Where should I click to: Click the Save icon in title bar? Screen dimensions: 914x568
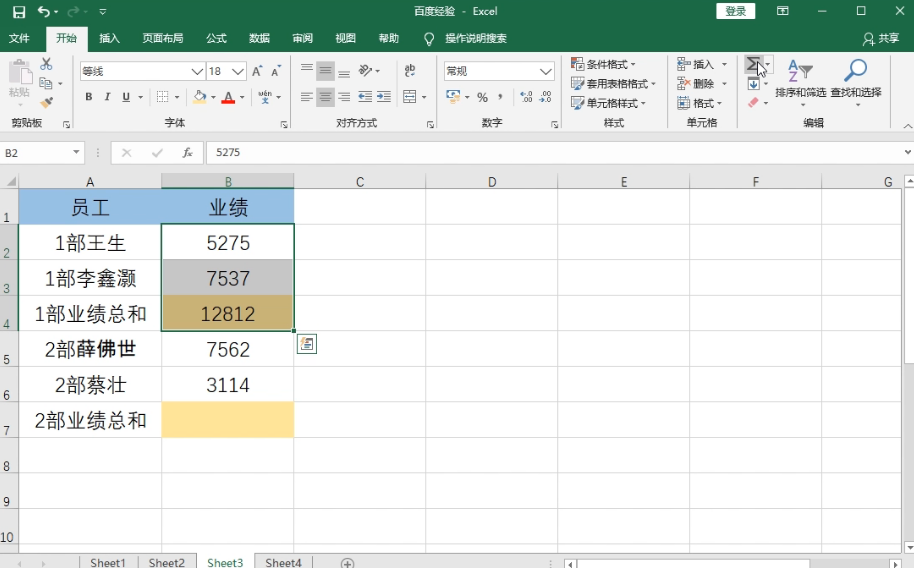19,12
